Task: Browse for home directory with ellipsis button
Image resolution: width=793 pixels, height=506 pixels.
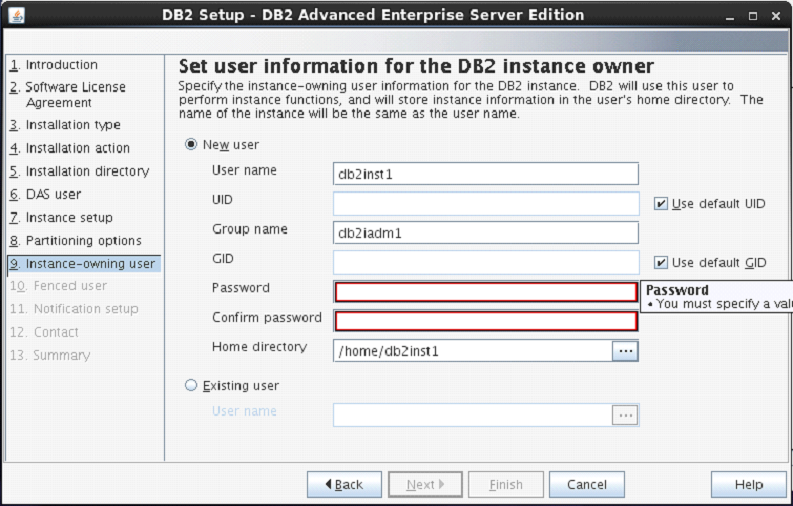Action: pos(625,351)
